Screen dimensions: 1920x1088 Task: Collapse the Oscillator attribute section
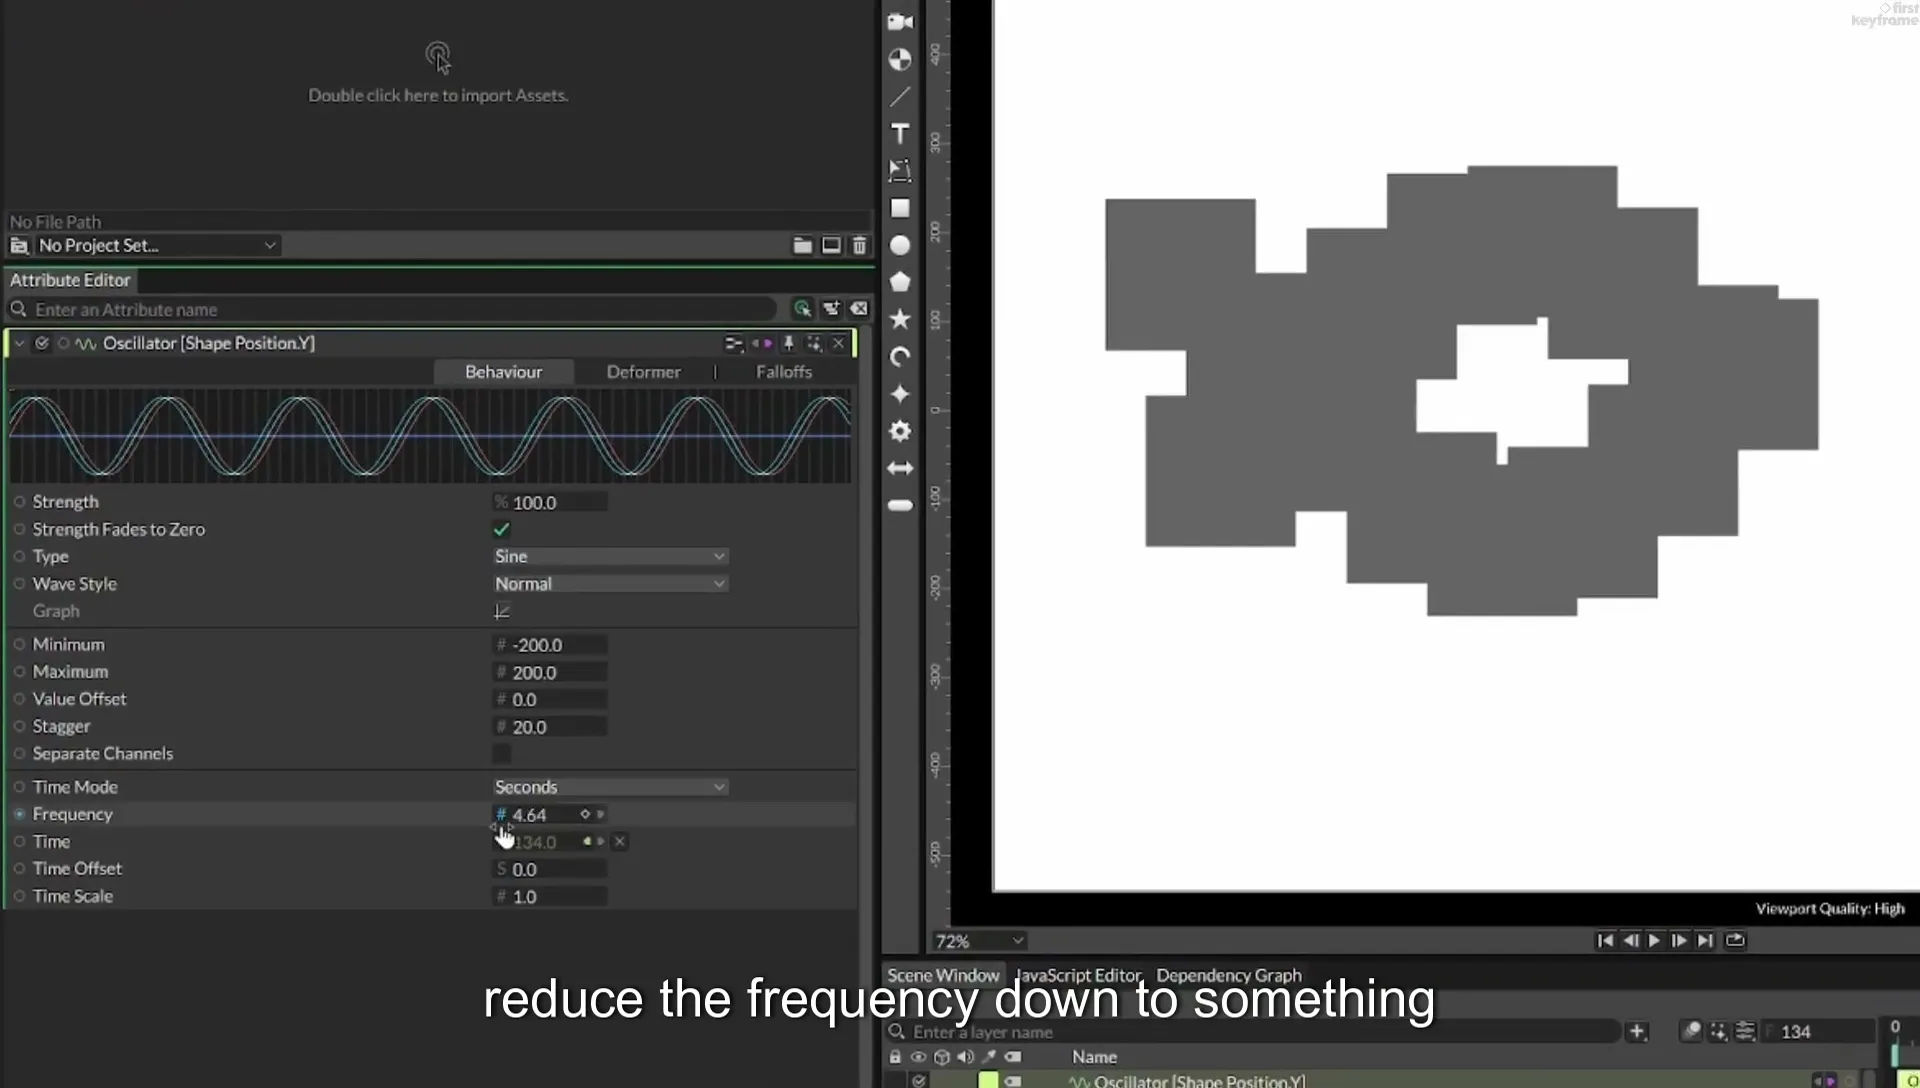(x=19, y=343)
